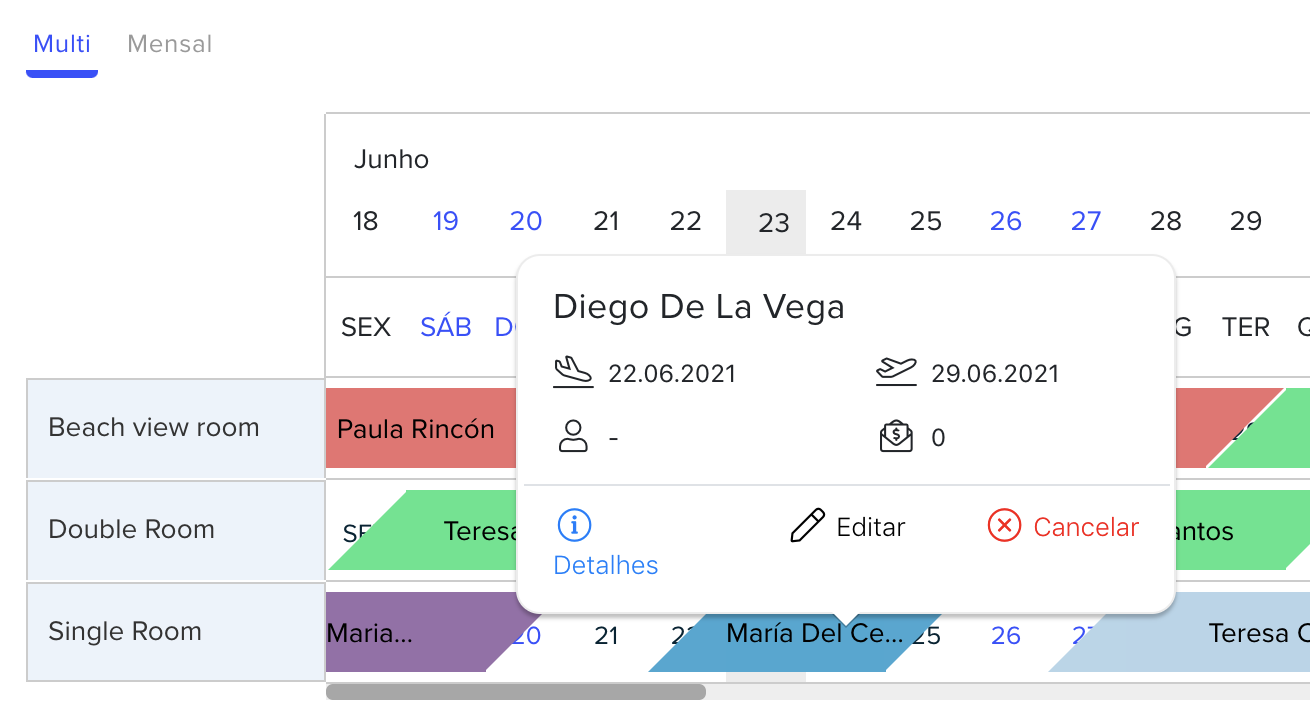Click the arrival plane icon beside 22.06.2021

pyautogui.click(x=573, y=373)
